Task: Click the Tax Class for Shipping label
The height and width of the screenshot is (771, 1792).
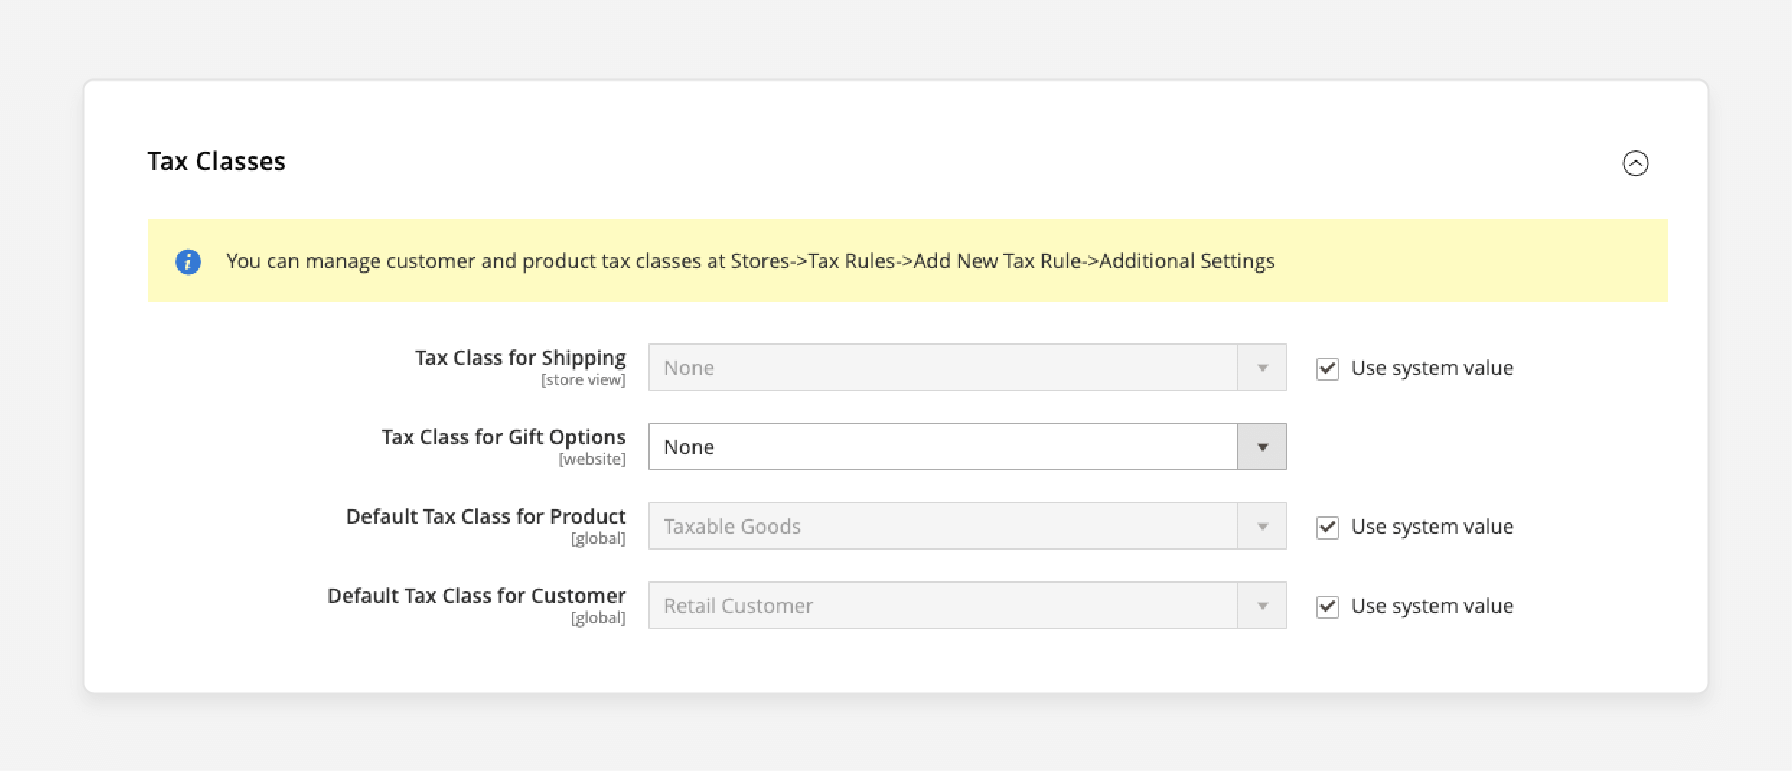Action: click(x=520, y=358)
